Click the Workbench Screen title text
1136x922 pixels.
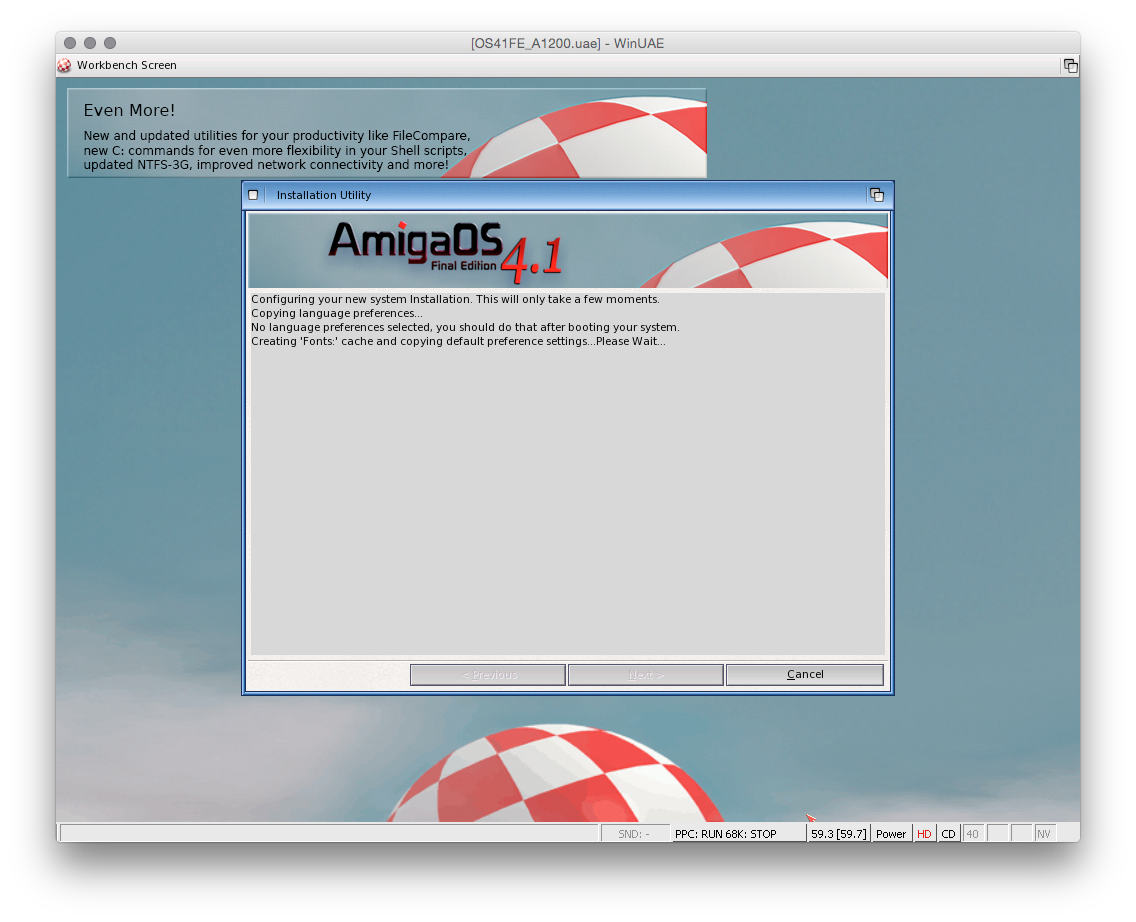point(127,65)
